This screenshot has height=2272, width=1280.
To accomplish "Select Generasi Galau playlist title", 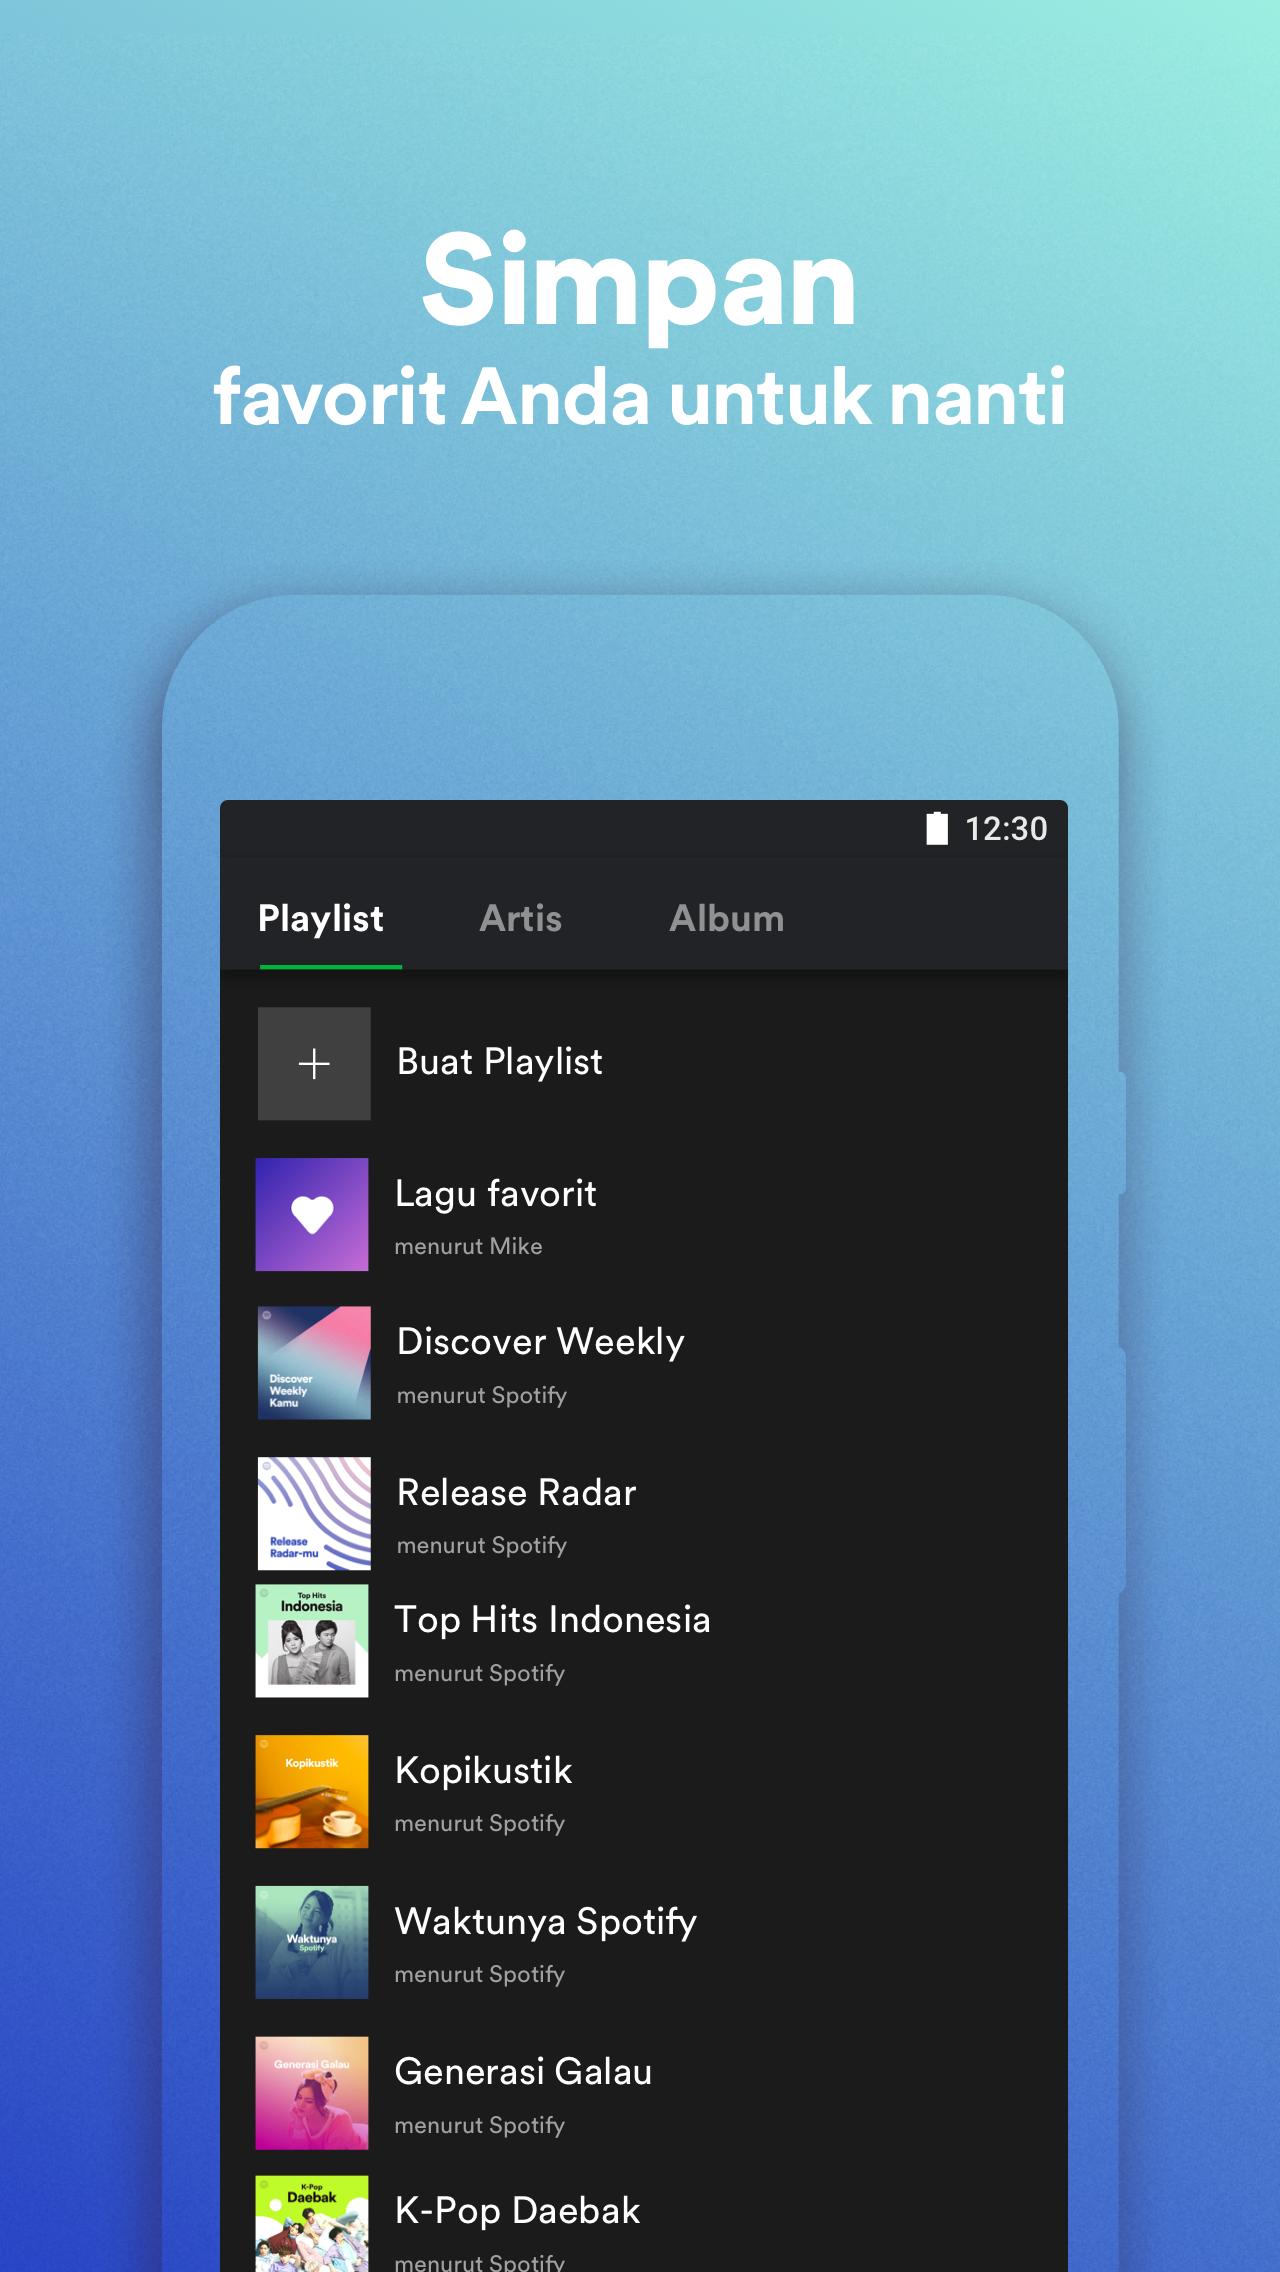I will 524,2072.
